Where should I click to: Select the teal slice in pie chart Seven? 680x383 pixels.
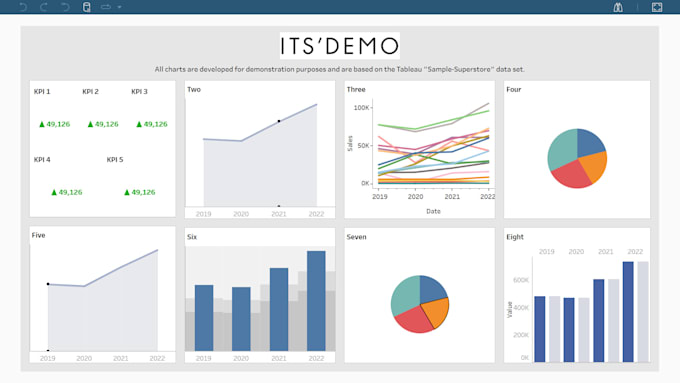(x=405, y=296)
